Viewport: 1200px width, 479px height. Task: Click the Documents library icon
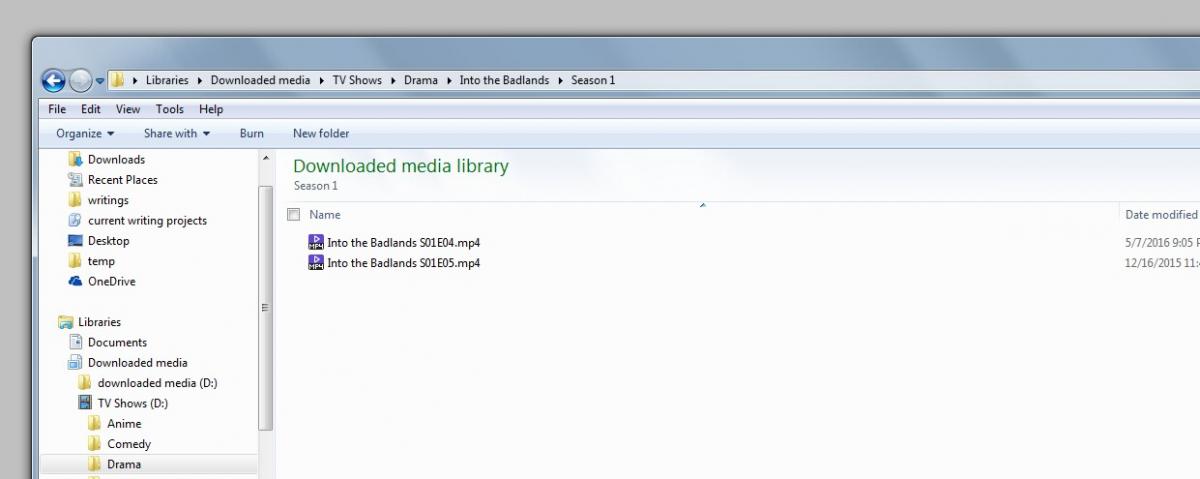pos(75,342)
